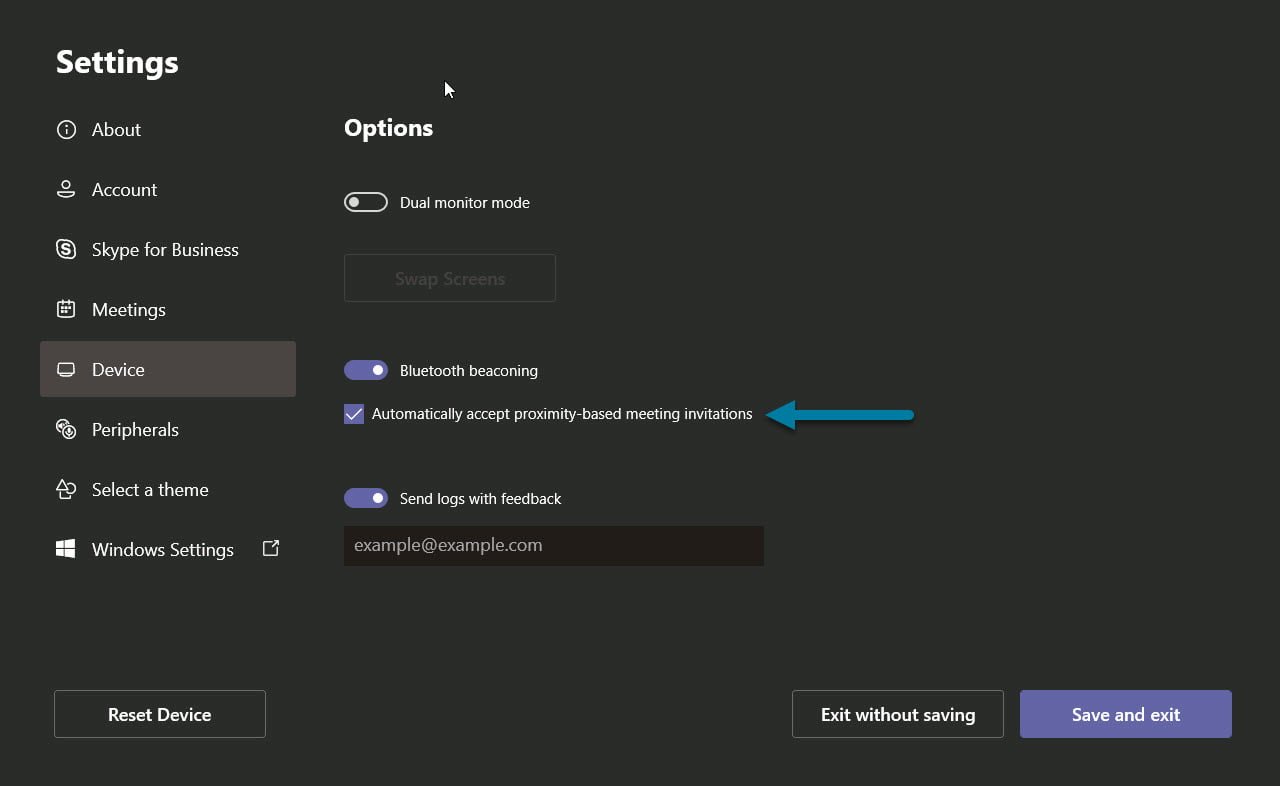
Task: Click the Skype for Business icon
Action: pyautogui.click(x=66, y=249)
